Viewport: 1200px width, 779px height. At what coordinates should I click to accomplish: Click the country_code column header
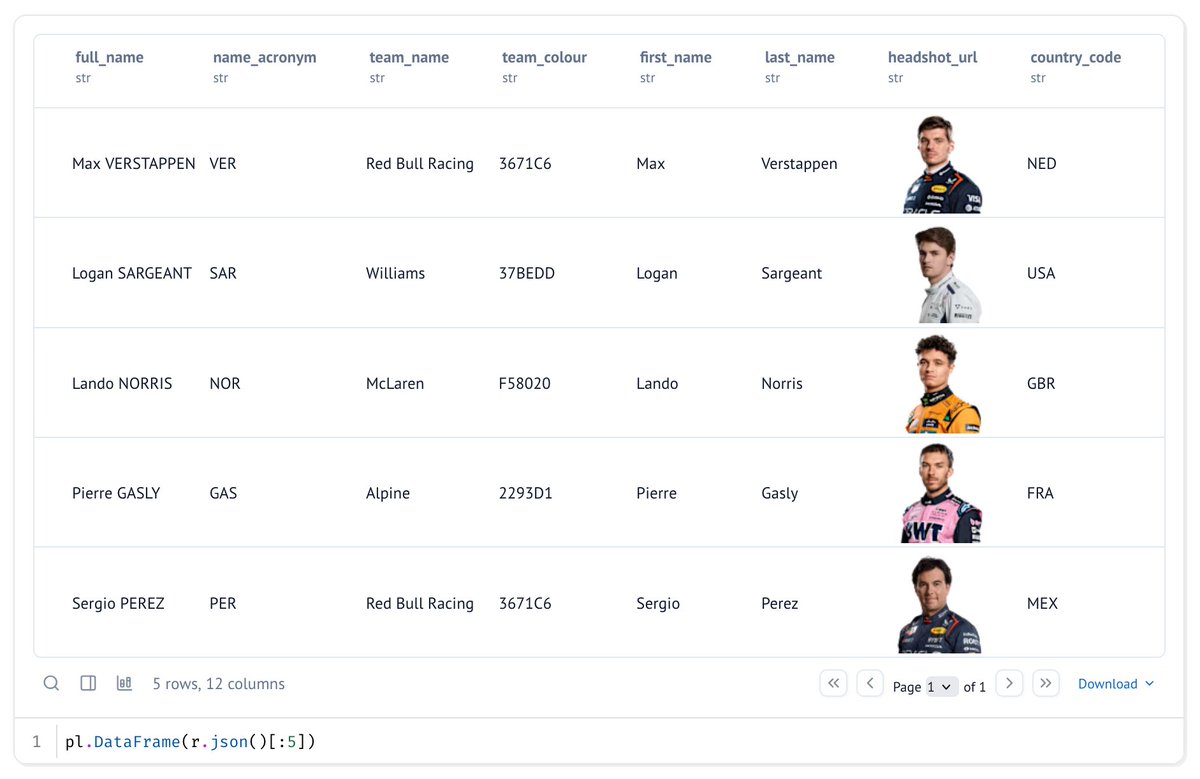tap(1075, 57)
